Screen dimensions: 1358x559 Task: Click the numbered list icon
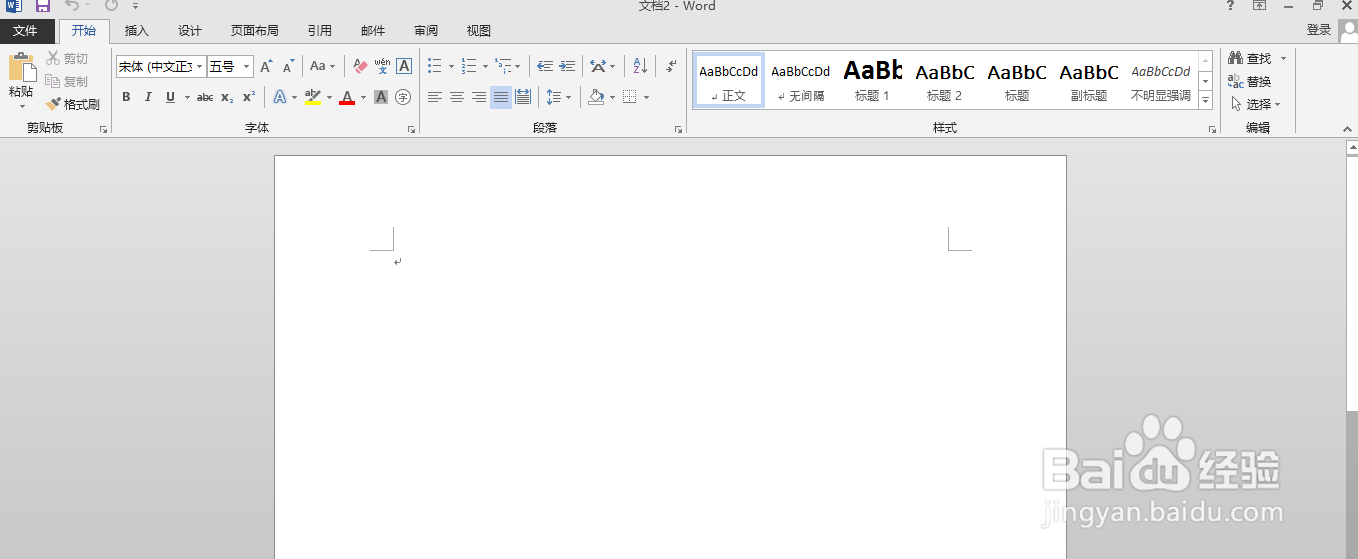[469, 67]
